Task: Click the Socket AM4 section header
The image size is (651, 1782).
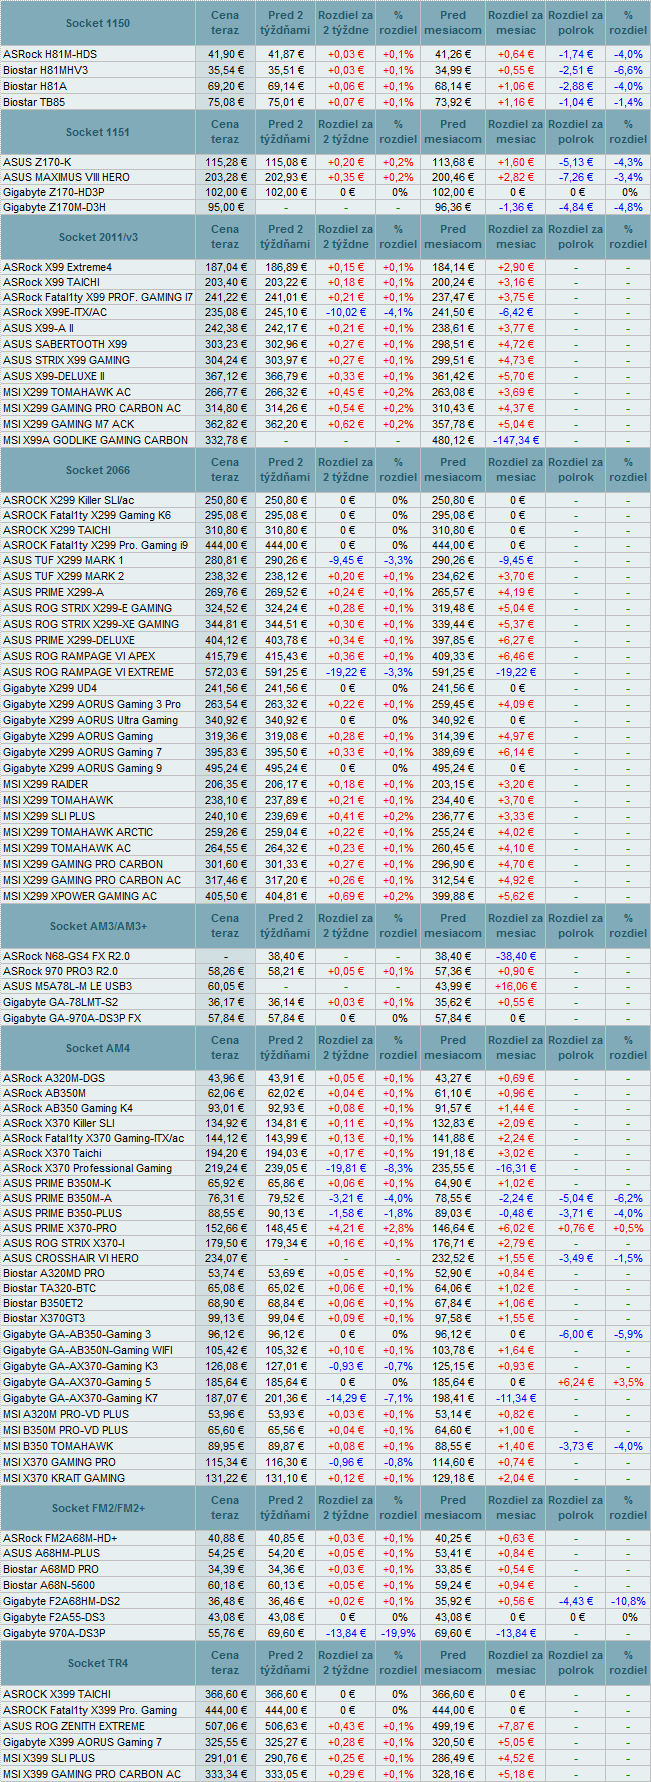Action: [x=98, y=1048]
